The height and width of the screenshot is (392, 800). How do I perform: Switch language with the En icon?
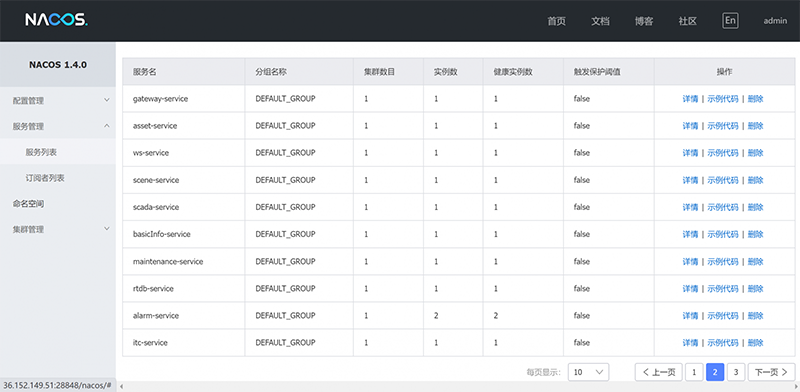pyautogui.click(x=731, y=20)
